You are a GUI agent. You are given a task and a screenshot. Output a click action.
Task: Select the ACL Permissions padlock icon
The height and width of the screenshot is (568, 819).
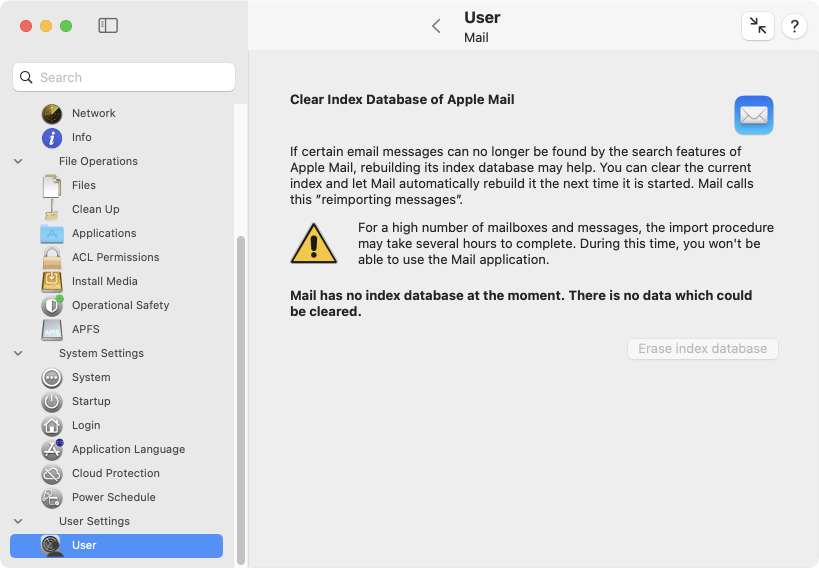(52, 258)
